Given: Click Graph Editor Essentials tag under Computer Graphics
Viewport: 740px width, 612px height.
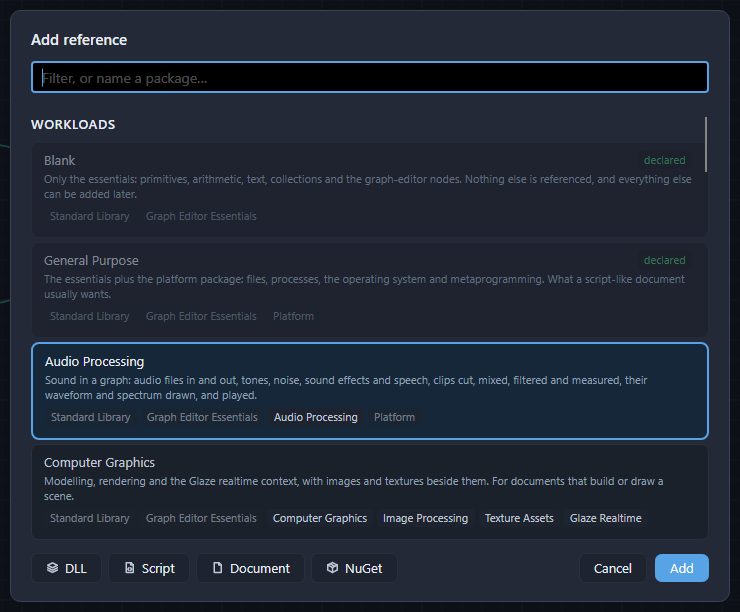Looking at the screenshot, I should 201,518.
